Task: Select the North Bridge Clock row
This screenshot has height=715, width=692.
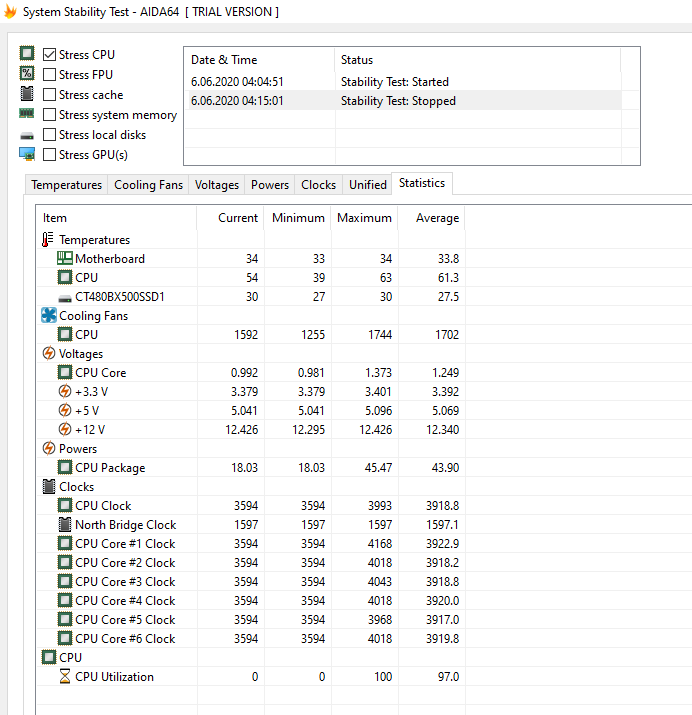Action: [x=251, y=524]
